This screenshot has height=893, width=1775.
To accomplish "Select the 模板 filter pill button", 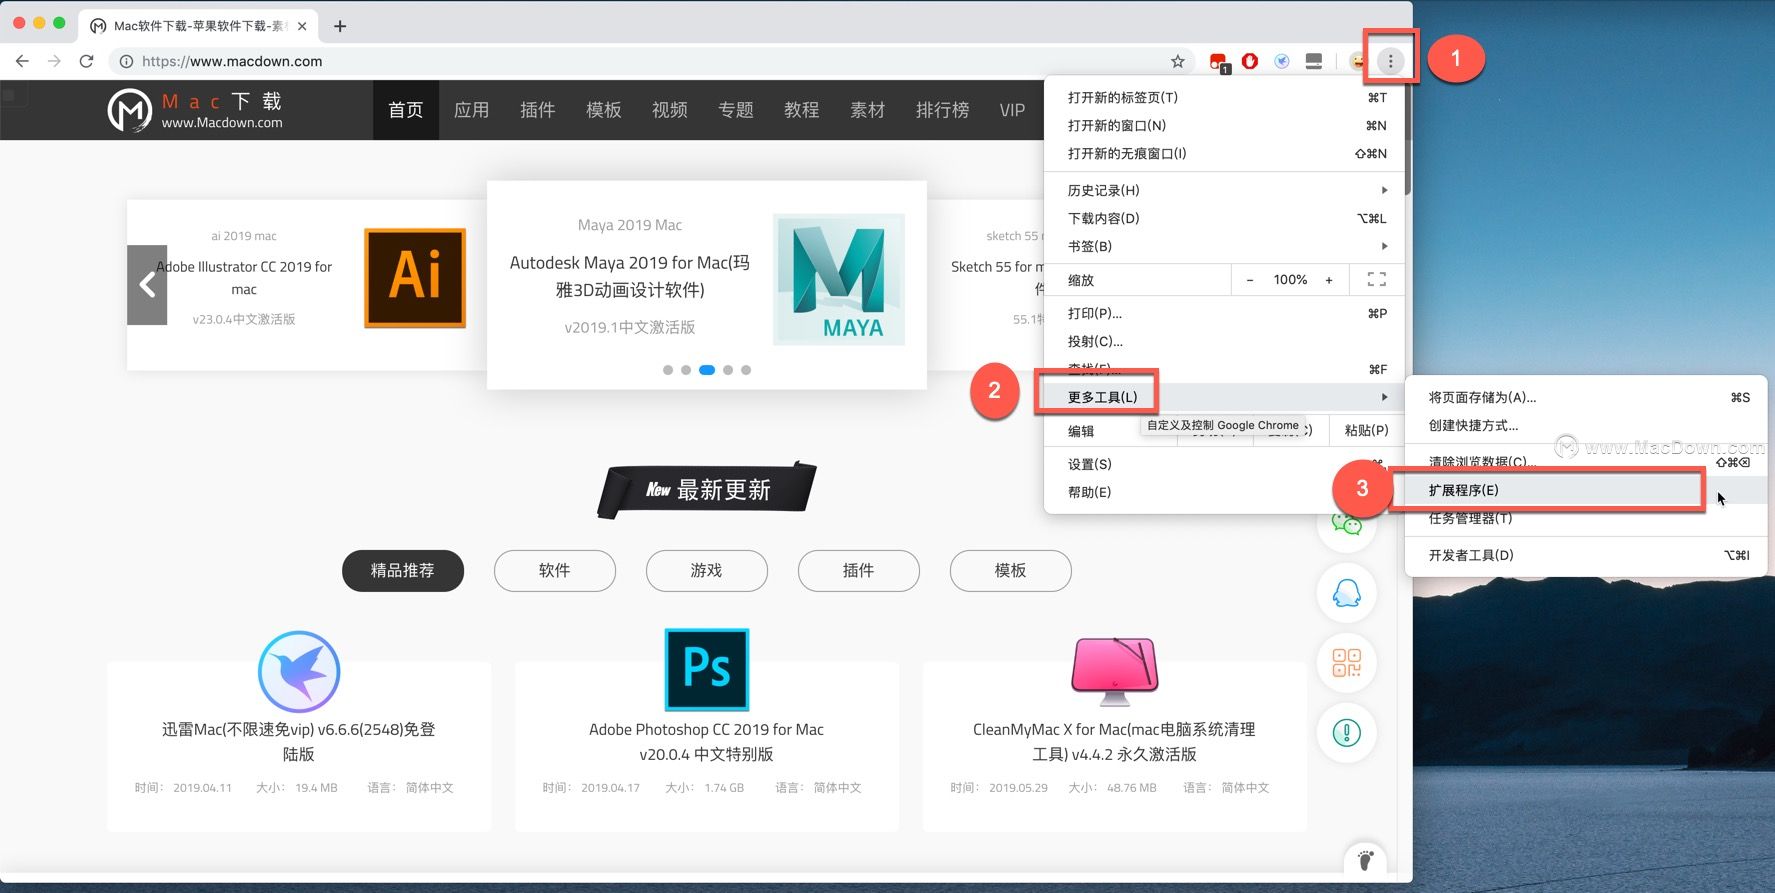I will [x=1011, y=571].
